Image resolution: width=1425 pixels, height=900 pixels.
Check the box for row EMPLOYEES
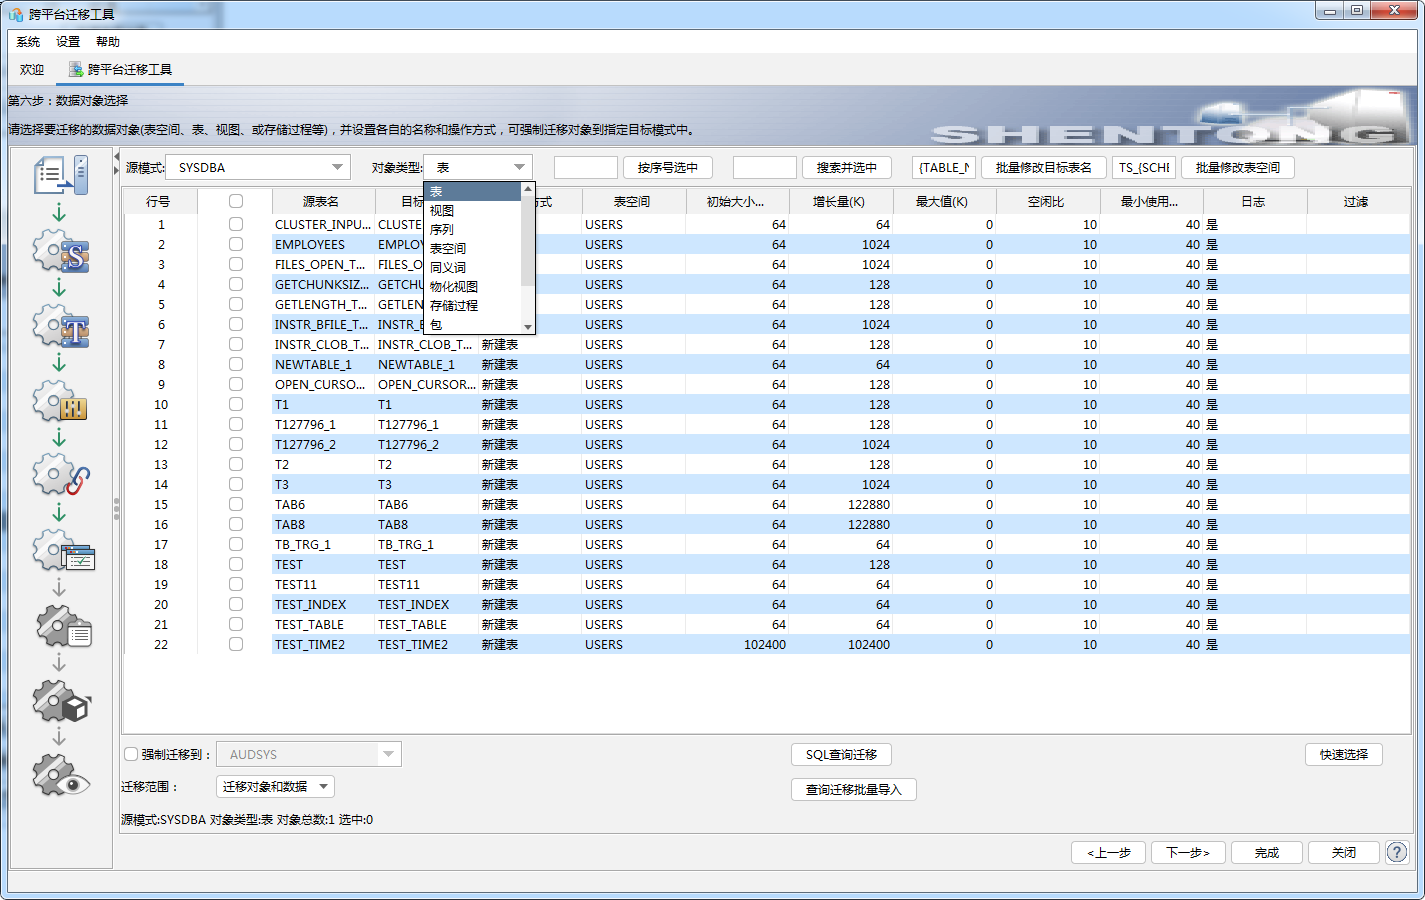[236, 244]
